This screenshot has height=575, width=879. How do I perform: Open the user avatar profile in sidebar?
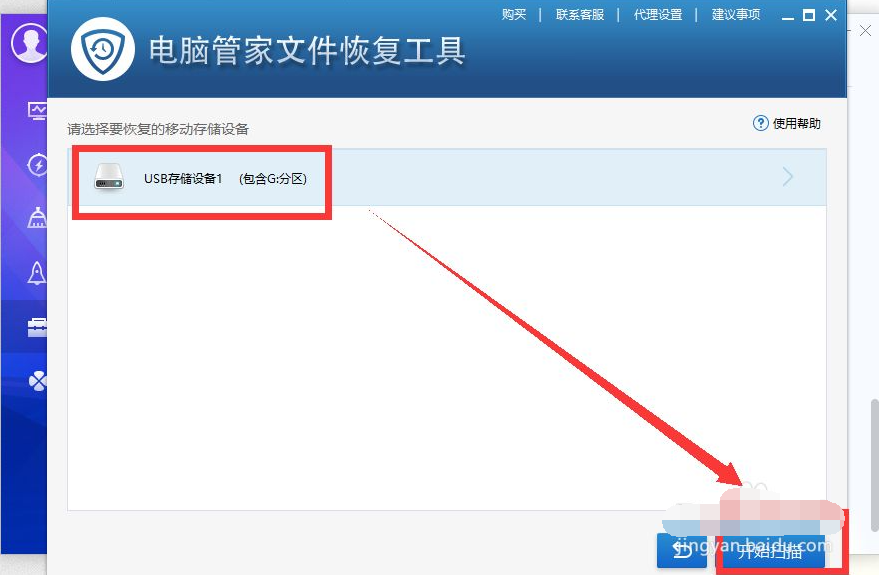click(28, 44)
